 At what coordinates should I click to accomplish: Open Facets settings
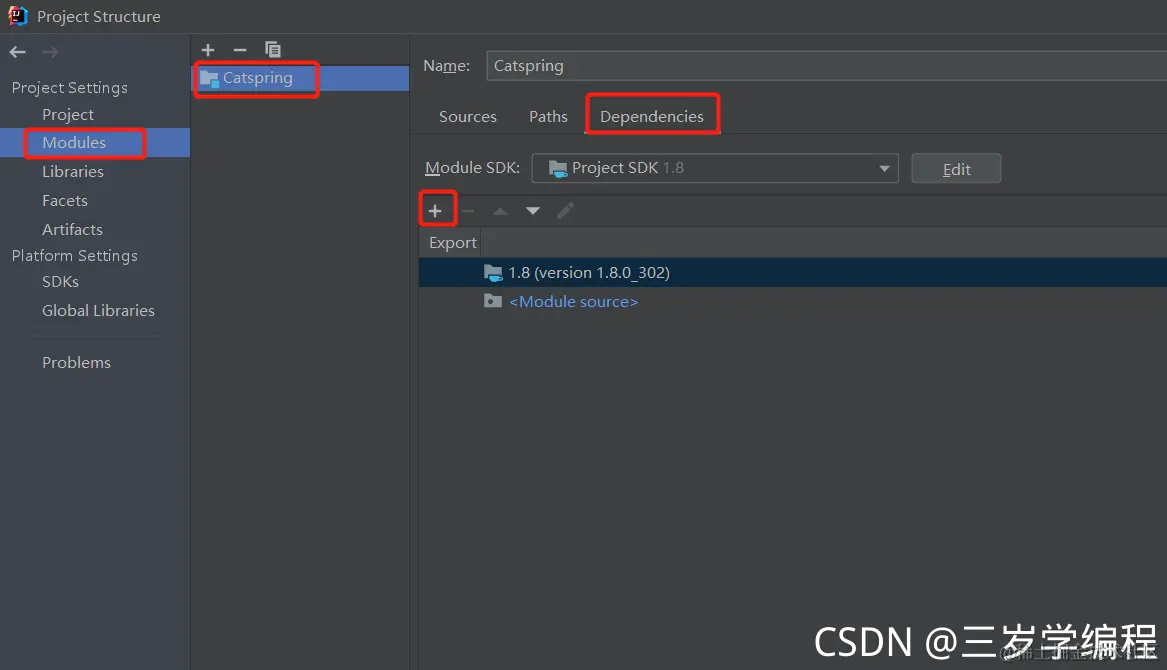click(65, 200)
